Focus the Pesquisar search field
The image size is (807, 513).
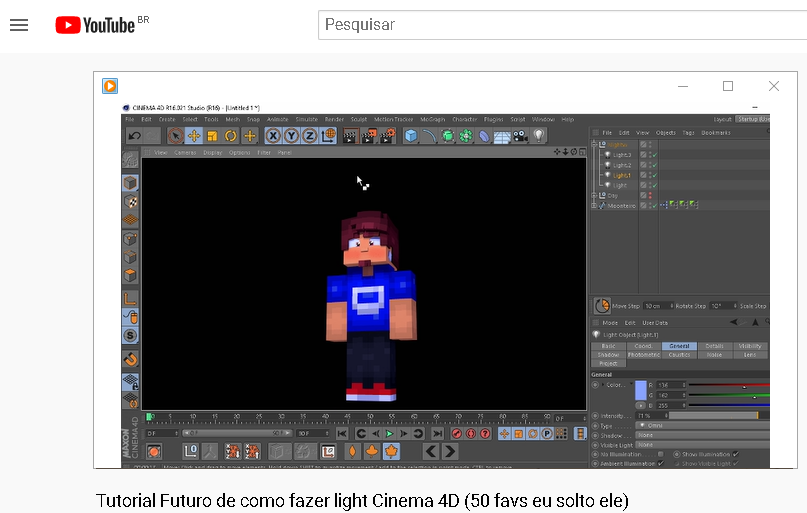pyautogui.click(x=563, y=25)
